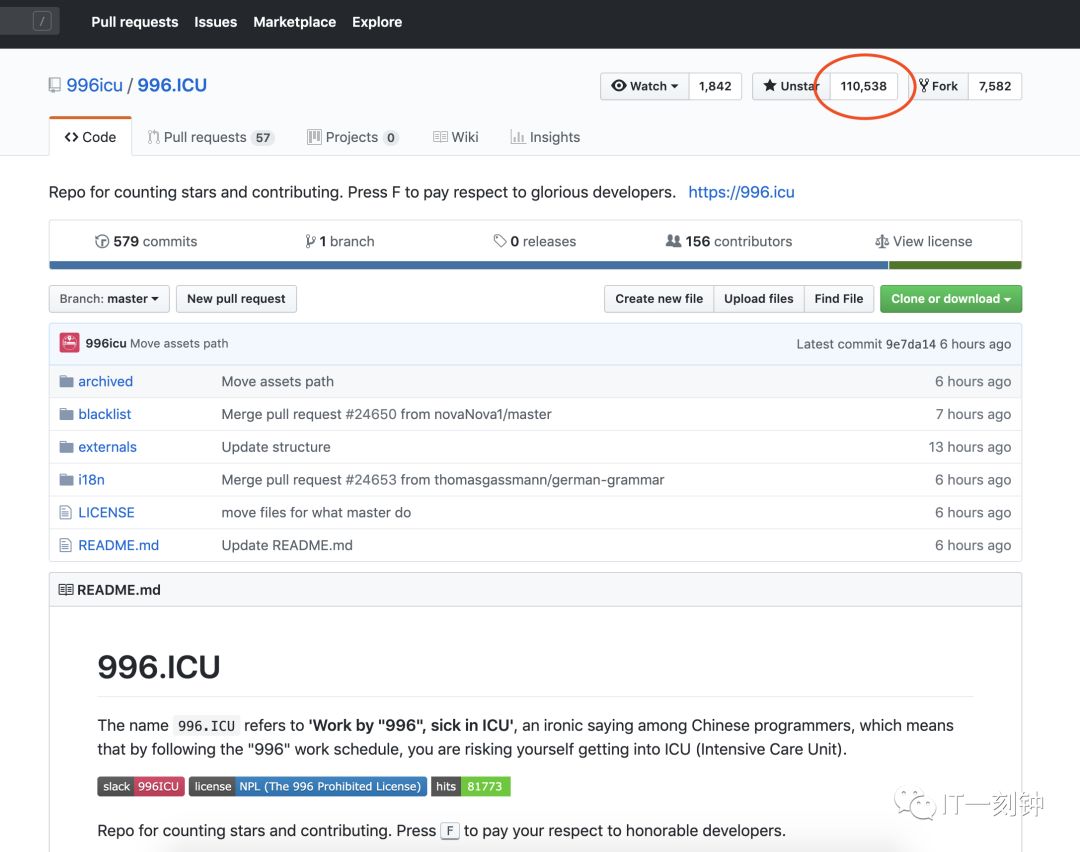
Task: Click the people icon beside 156 contributors
Action: 673,241
